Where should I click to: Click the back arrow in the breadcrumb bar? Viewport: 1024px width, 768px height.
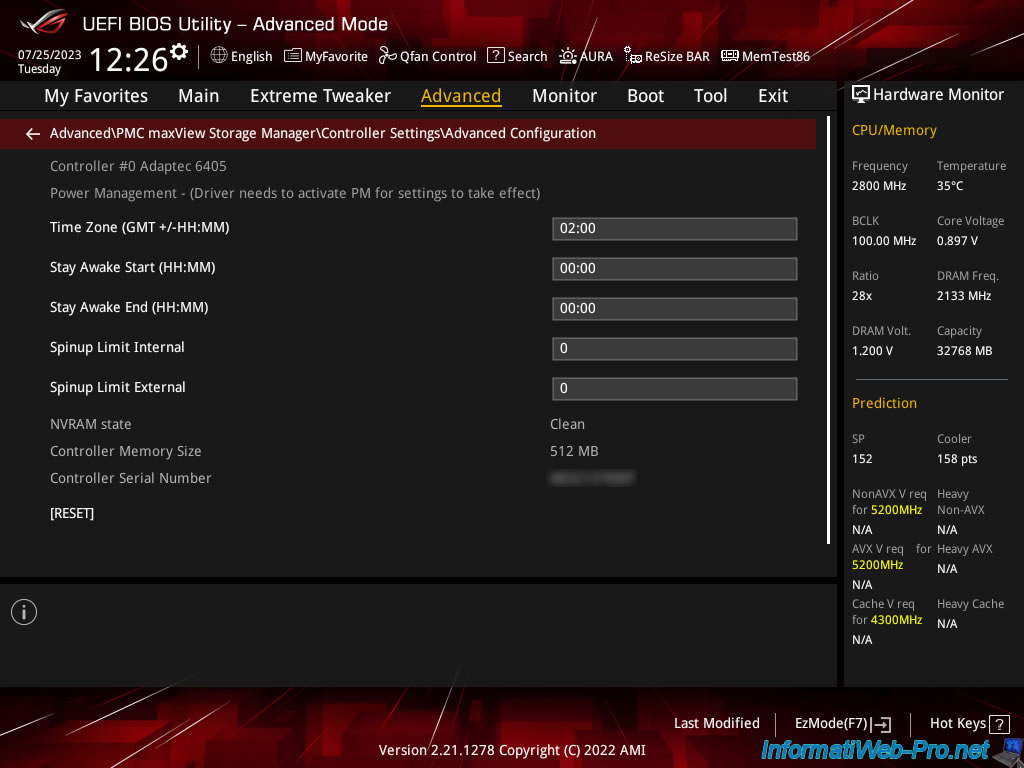33,134
